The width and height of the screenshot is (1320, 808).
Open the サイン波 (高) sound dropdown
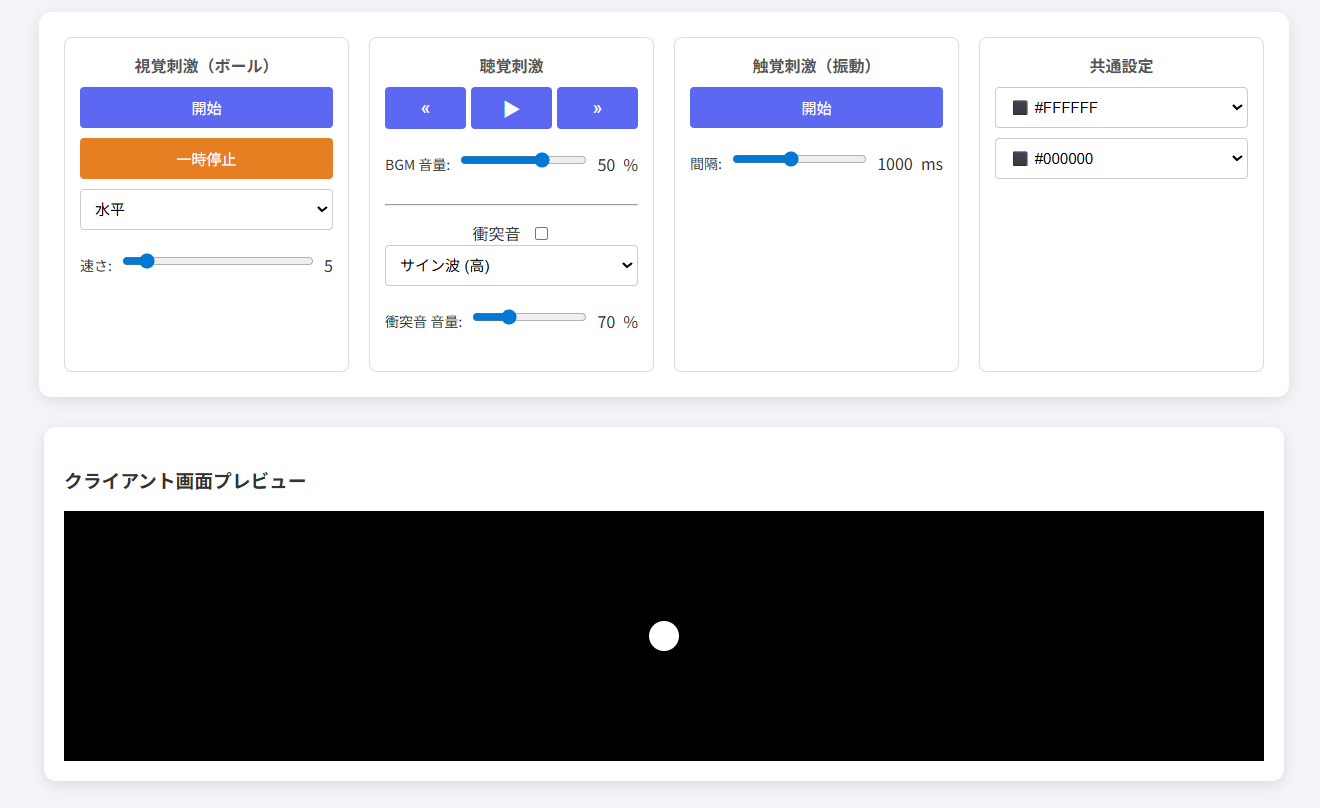point(511,266)
